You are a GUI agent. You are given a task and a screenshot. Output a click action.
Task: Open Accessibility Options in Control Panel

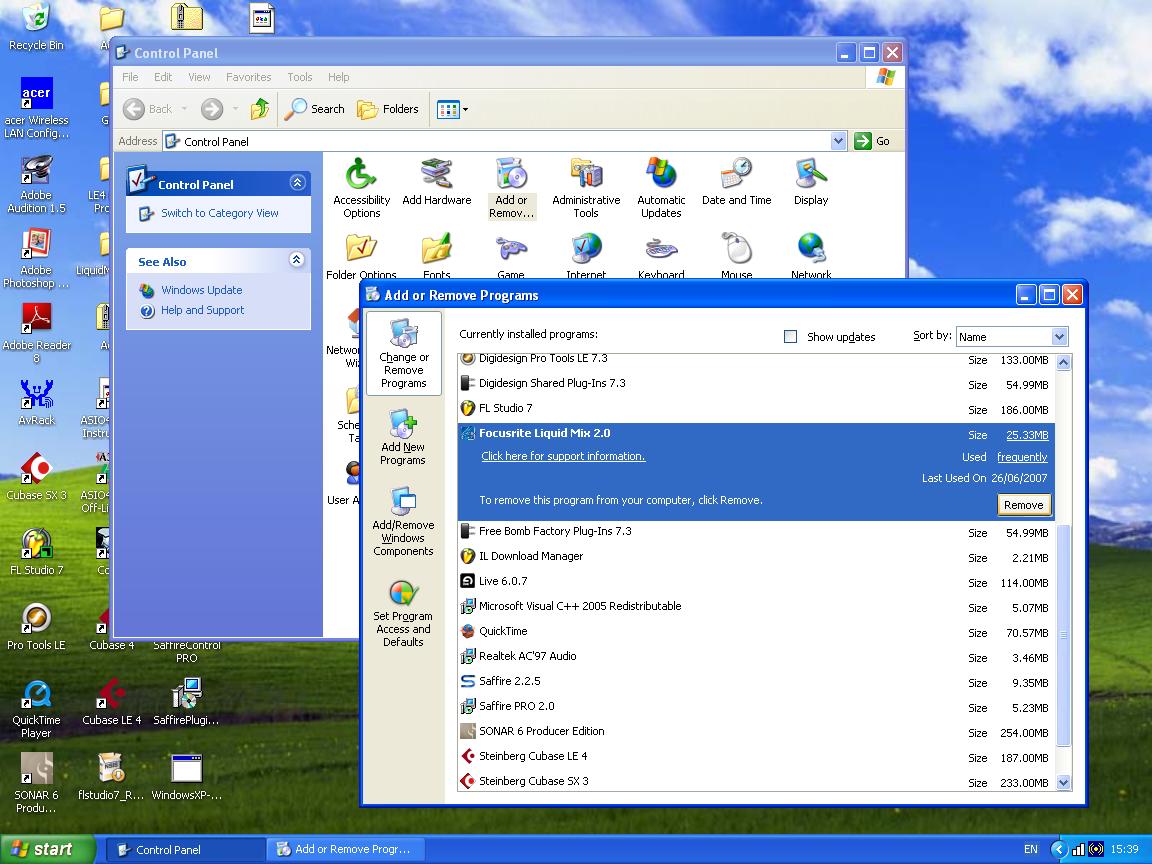[361, 188]
